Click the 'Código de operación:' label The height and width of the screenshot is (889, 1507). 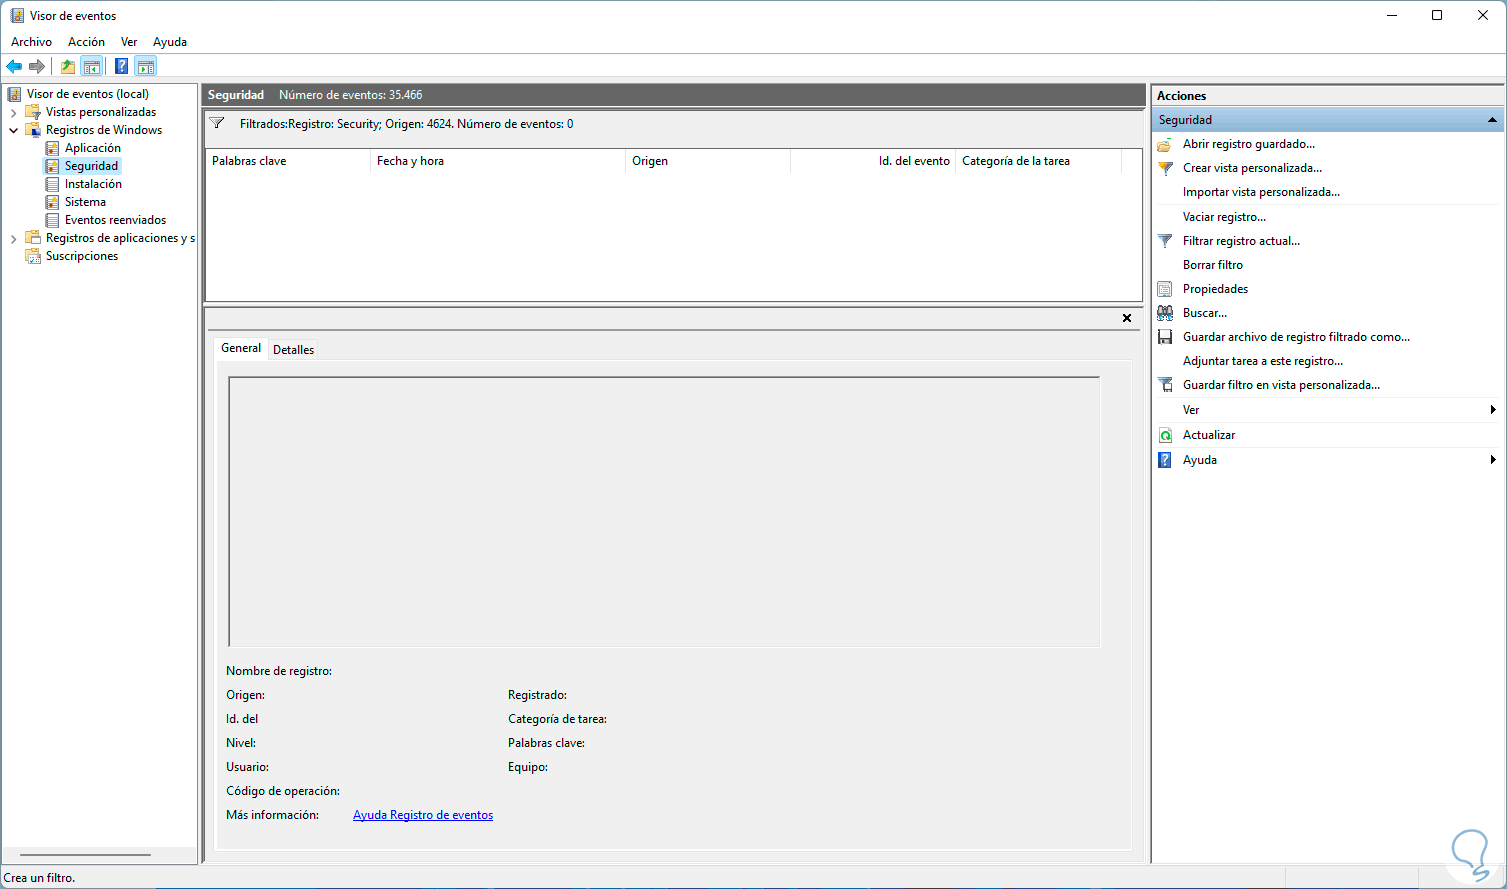tap(283, 791)
